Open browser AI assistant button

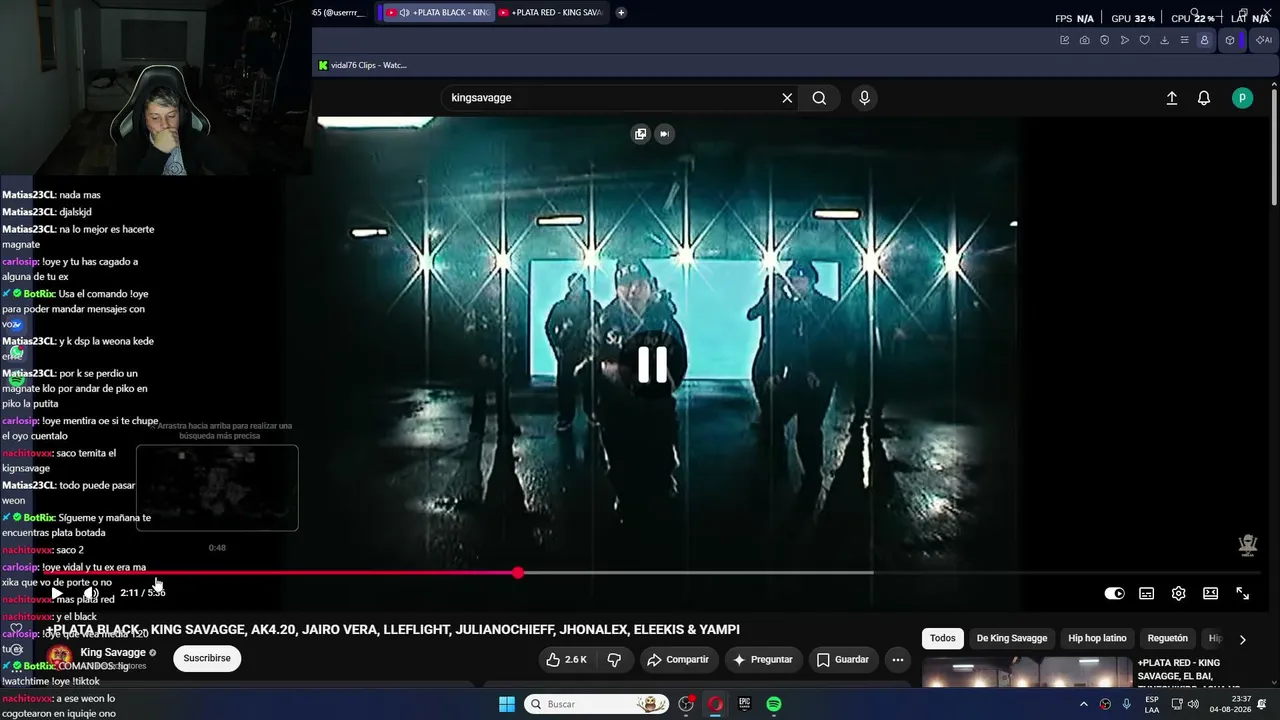click(x=1263, y=40)
